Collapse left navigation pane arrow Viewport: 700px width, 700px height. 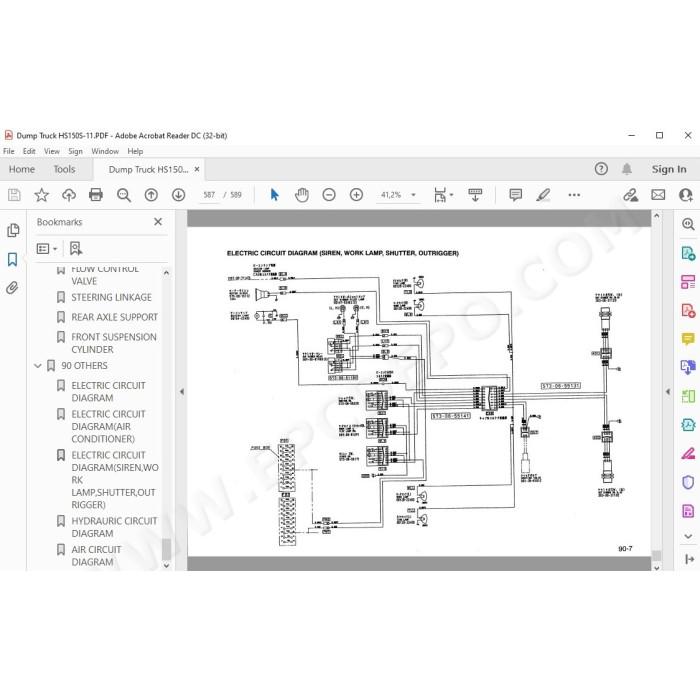(182, 392)
